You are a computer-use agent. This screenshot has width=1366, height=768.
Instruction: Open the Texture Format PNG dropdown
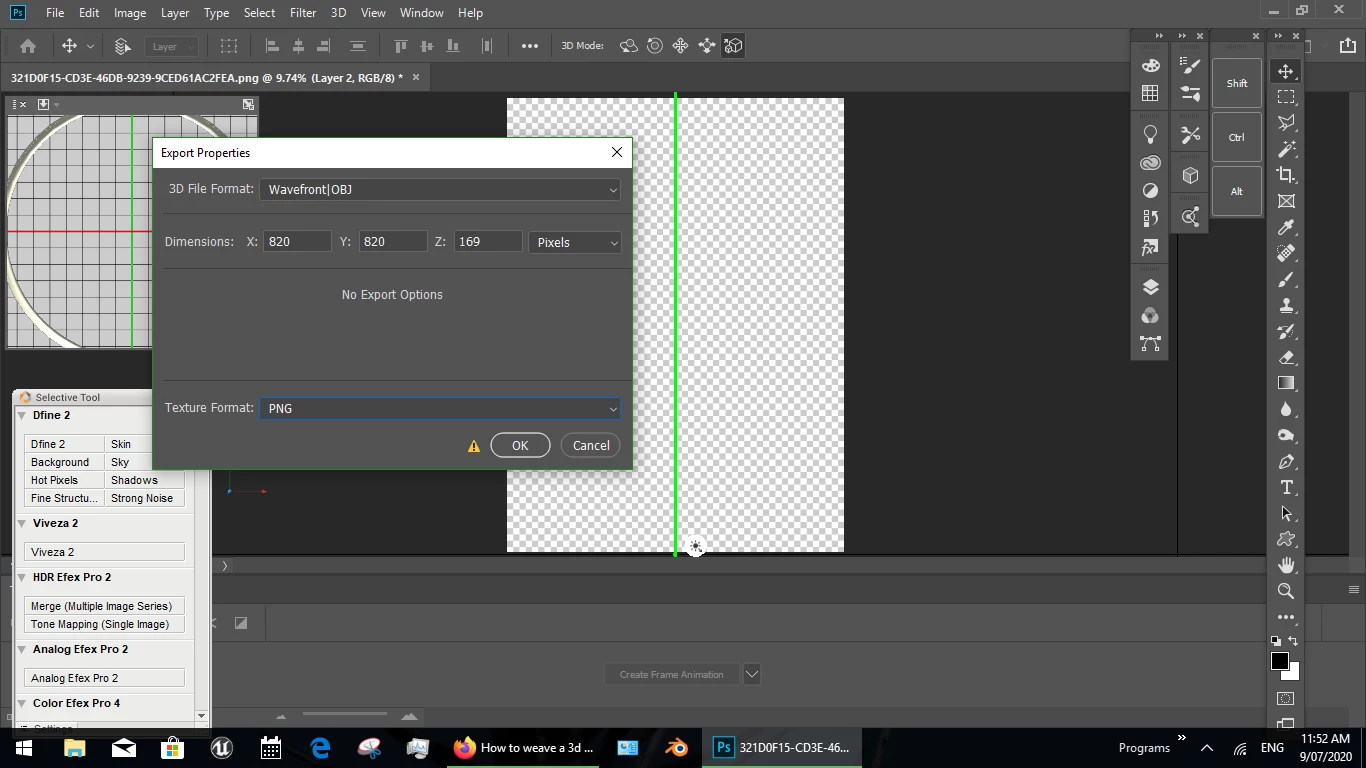(x=440, y=408)
